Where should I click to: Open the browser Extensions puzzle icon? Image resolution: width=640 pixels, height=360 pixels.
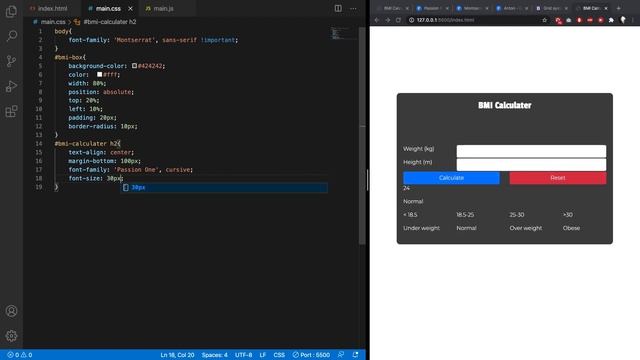pyautogui.click(x=611, y=20)
